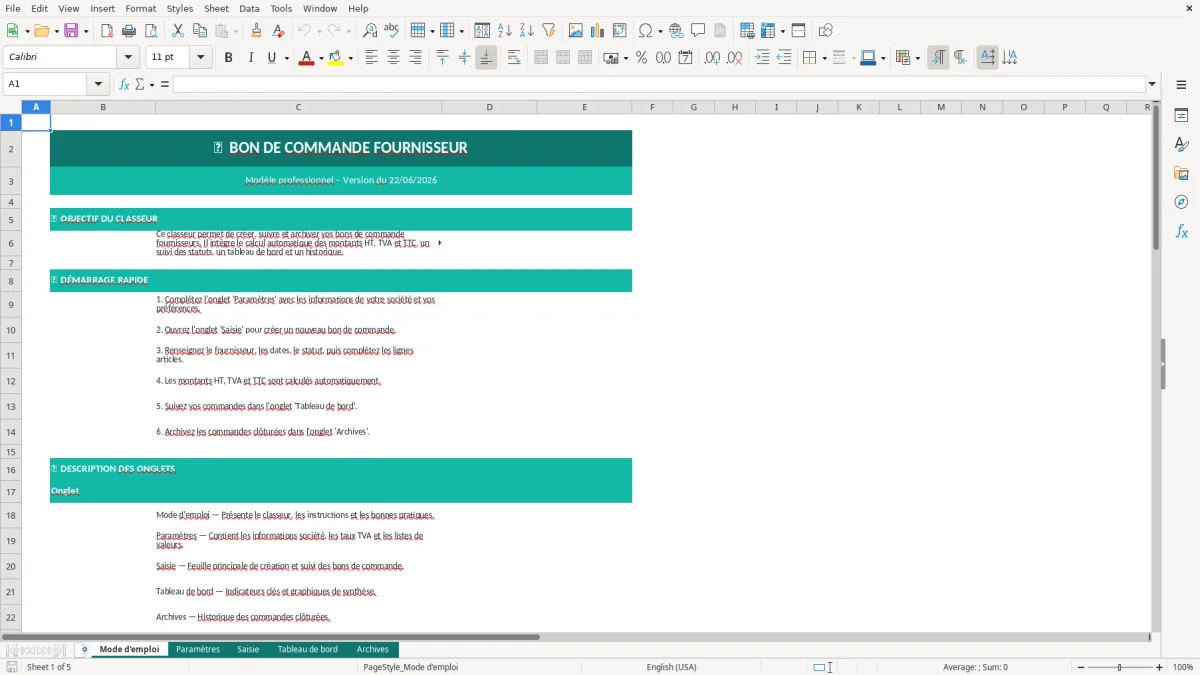Insert a pivot table
Viewport: 1200px width, 675px height.
pos(620,31)
